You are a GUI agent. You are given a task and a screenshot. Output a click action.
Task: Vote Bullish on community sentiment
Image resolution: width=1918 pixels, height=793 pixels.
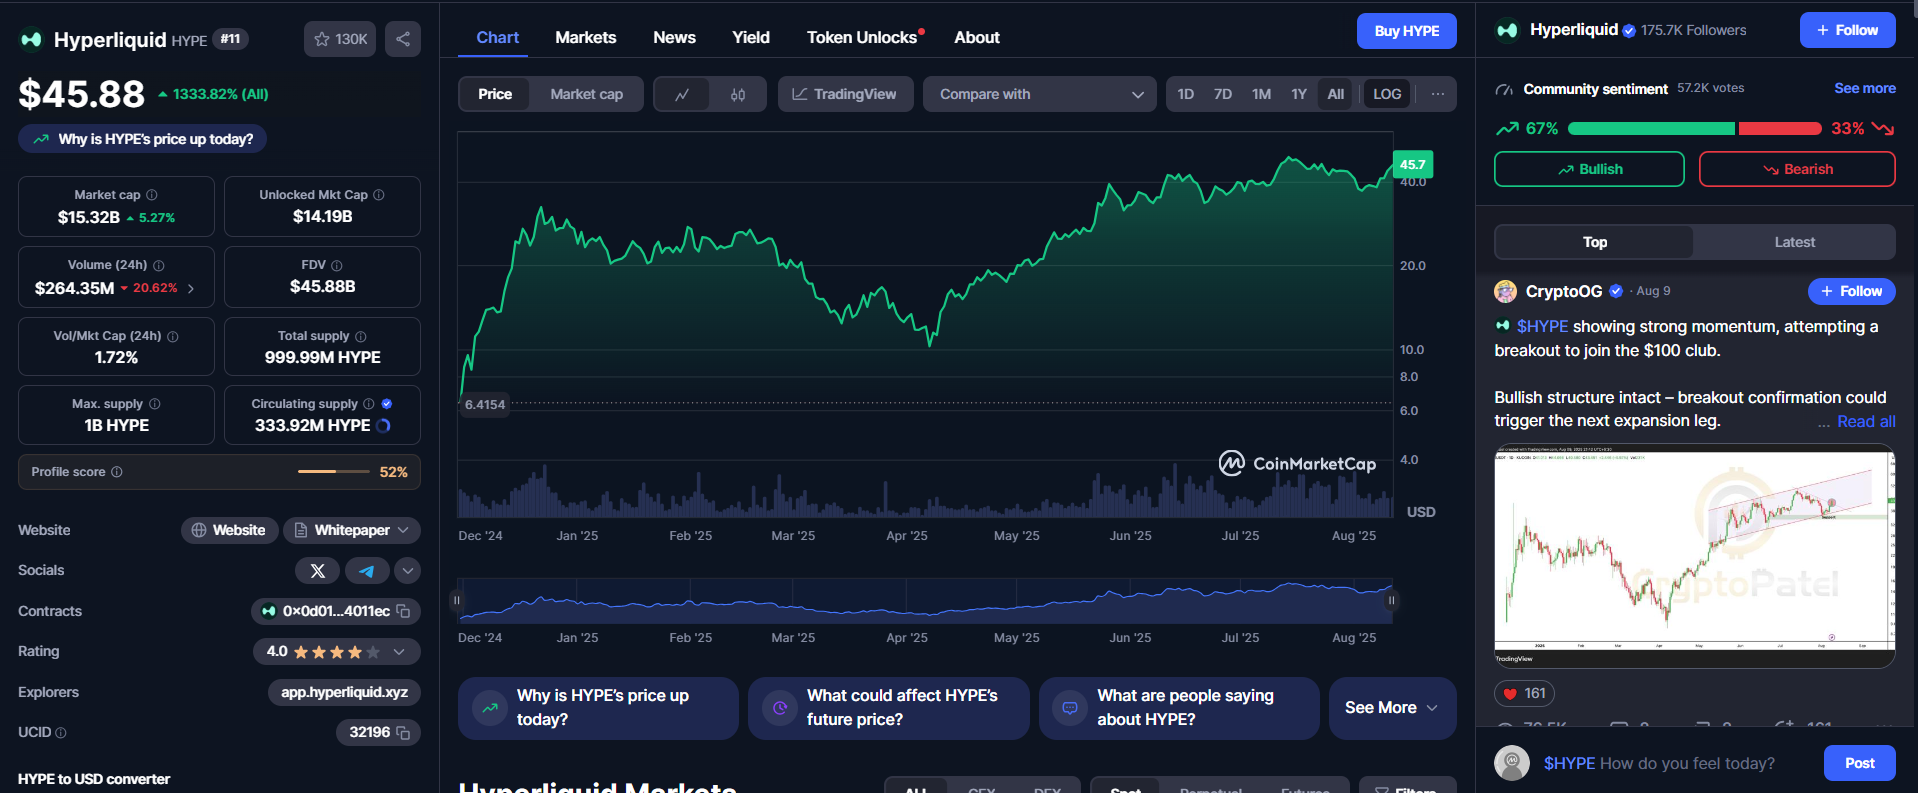coord(1589,169)
